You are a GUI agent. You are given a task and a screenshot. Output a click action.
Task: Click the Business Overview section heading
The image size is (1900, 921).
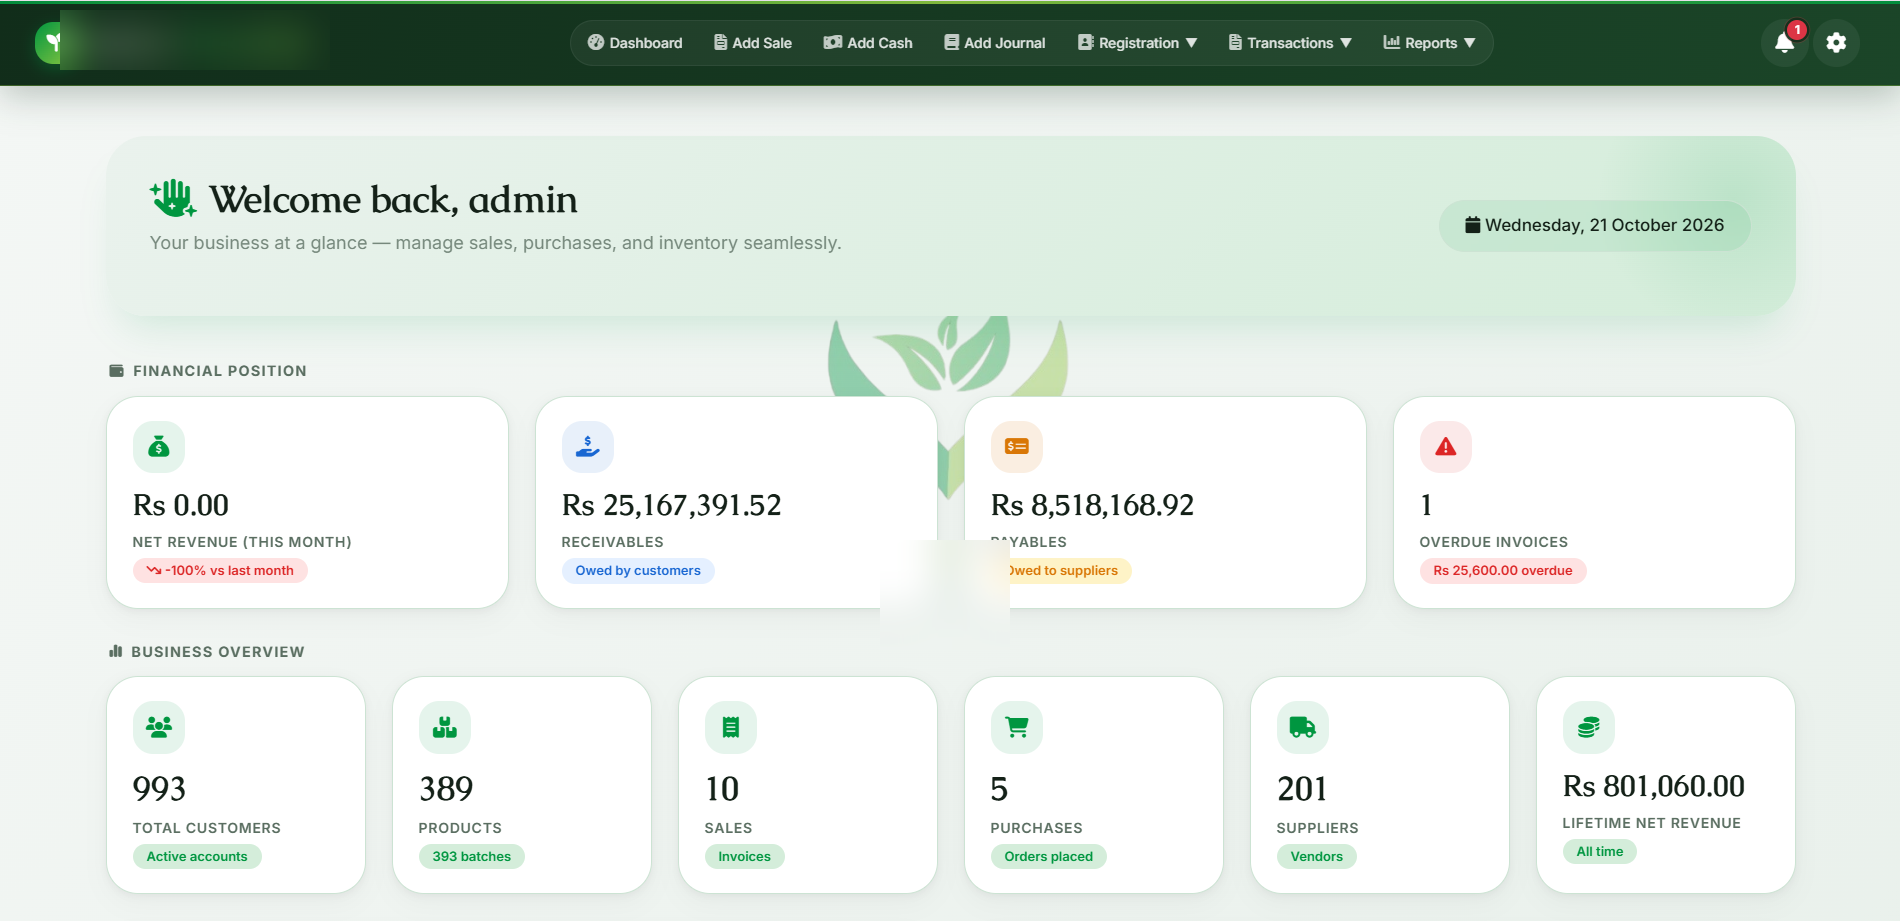[218, 652]
